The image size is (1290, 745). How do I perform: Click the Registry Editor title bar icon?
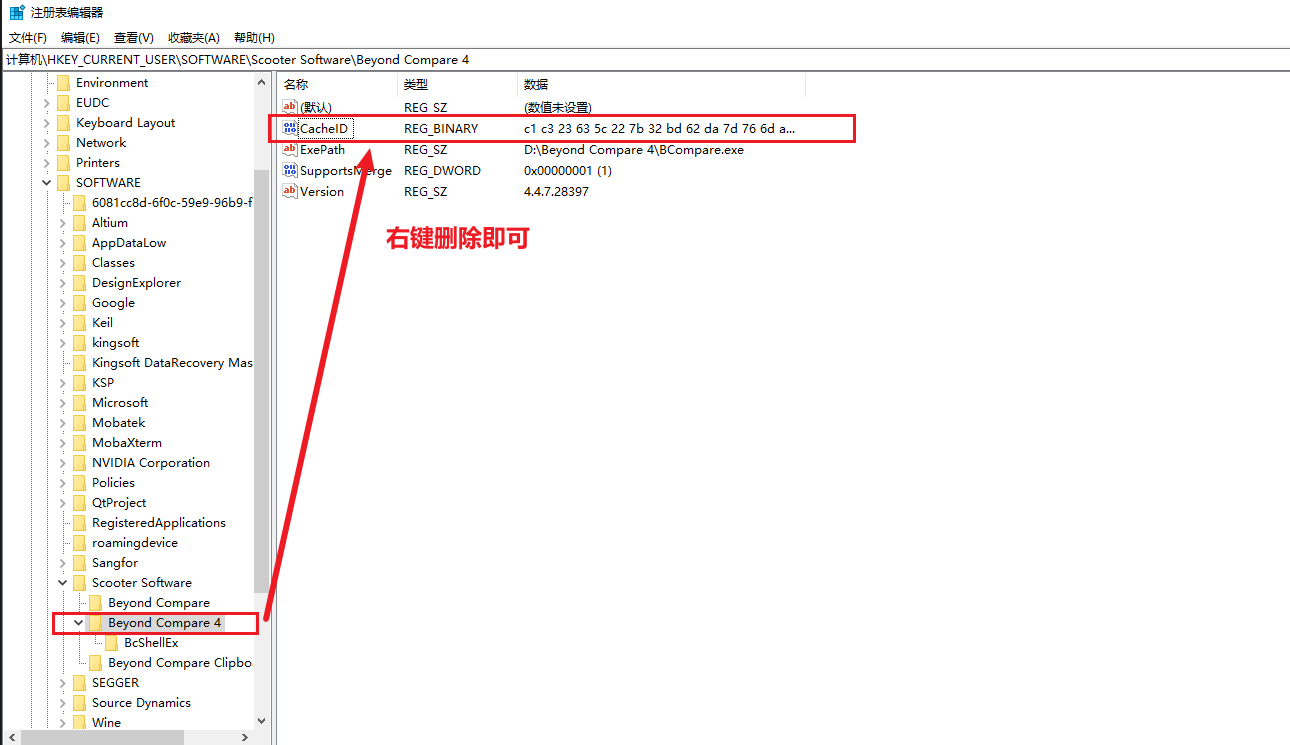(x=17, y=12)
